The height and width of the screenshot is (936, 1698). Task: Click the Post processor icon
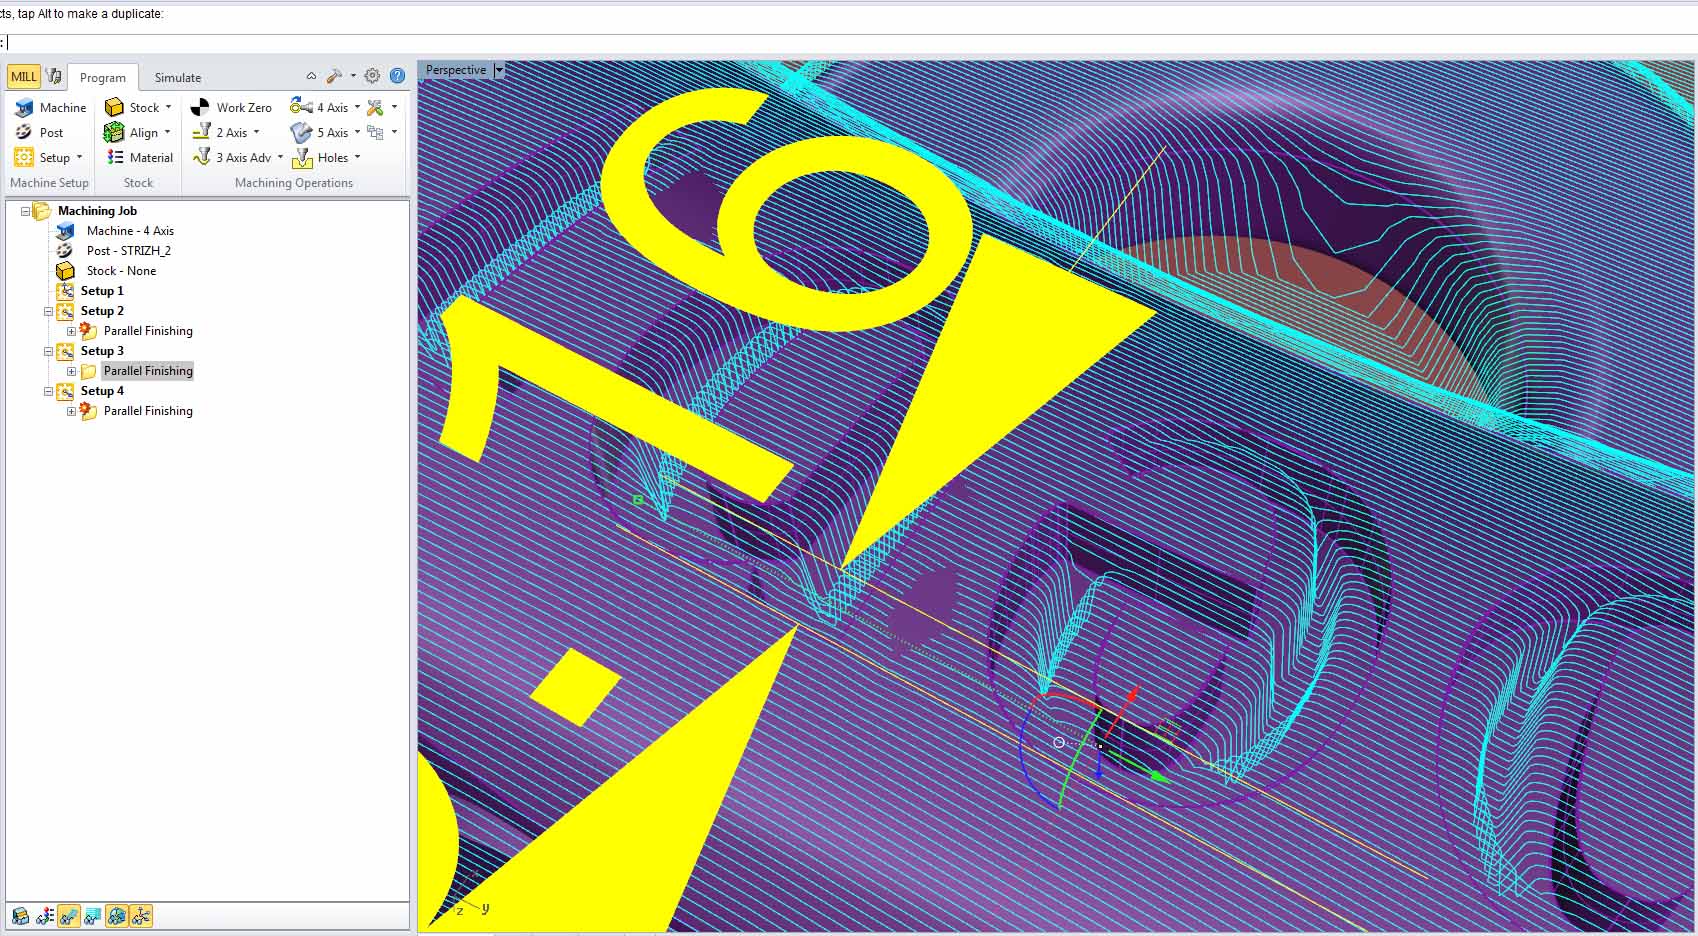24,132
